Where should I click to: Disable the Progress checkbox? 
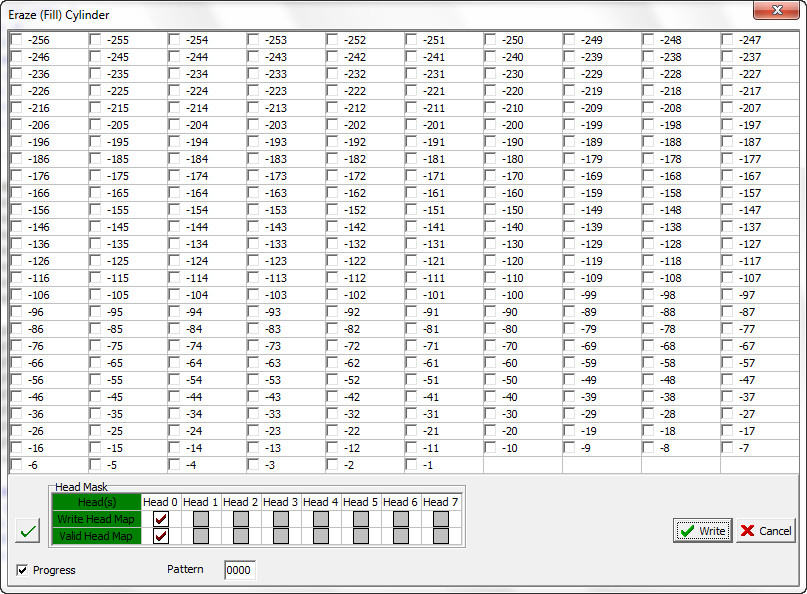pos(22,570)
